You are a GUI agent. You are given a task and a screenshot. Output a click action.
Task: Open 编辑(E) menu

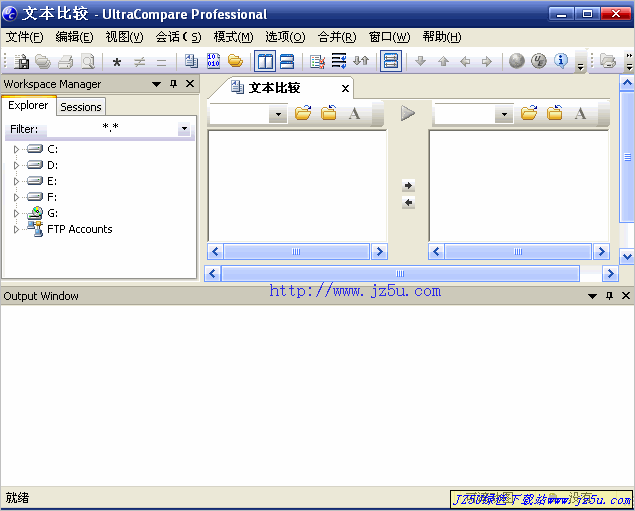coord(74,37)
